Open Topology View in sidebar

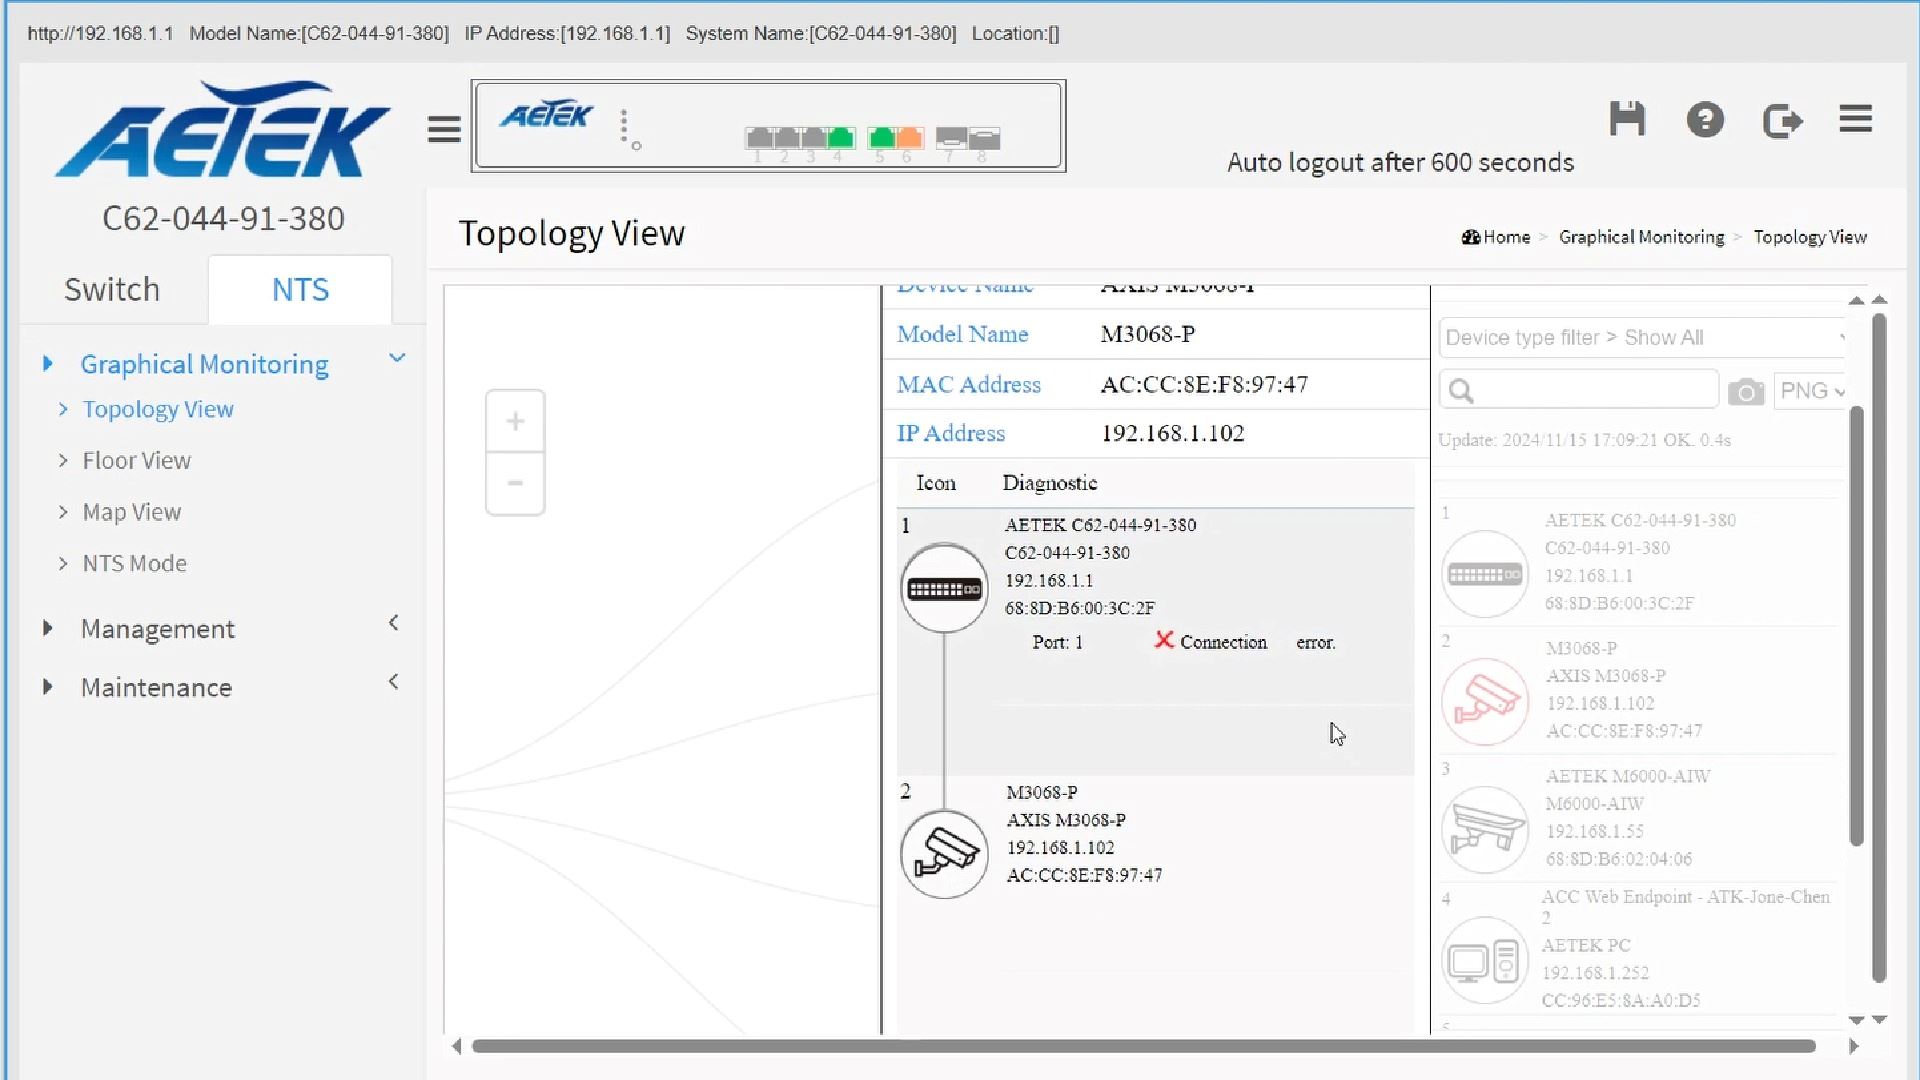158,410
